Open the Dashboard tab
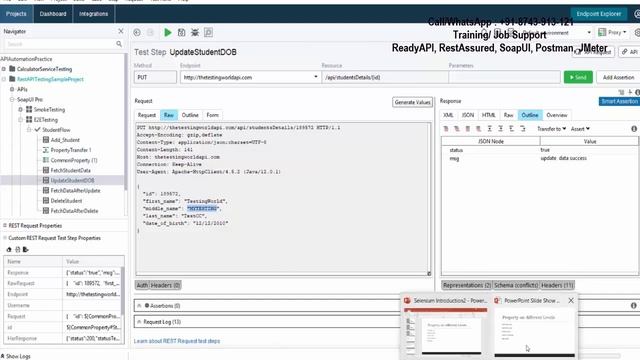 pos(53,14)
